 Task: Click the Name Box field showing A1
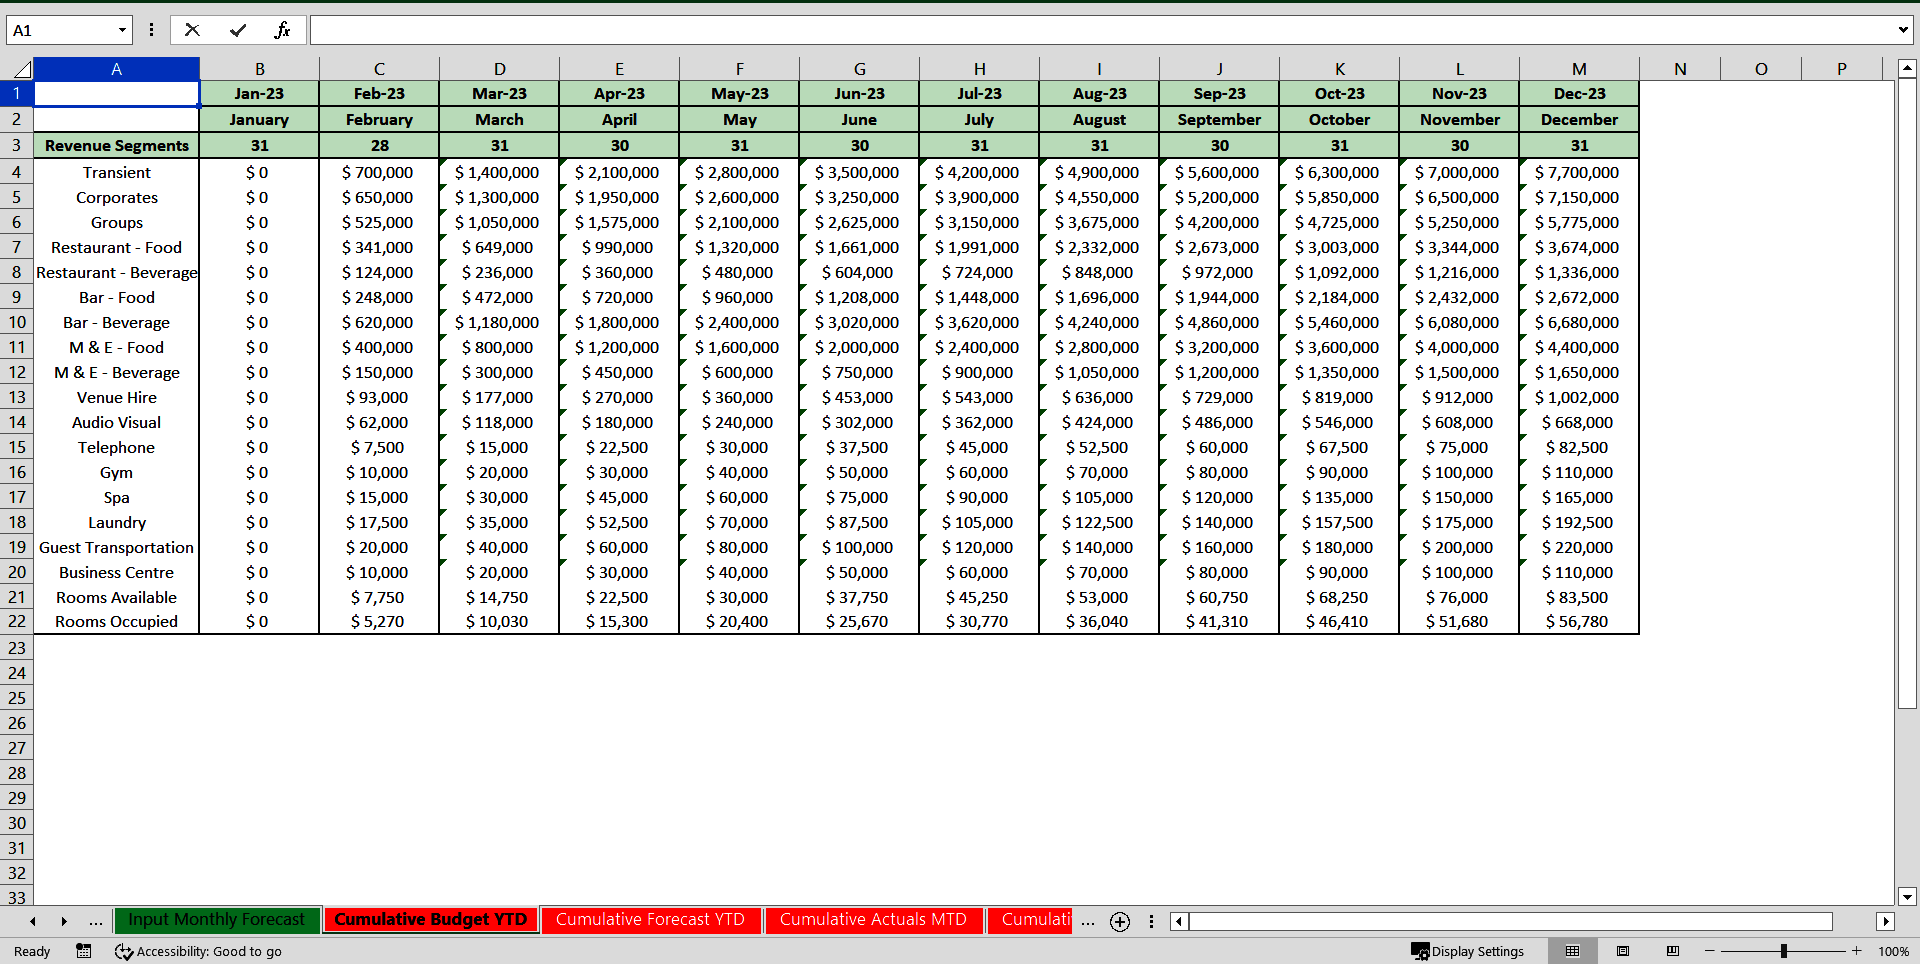(x=62, y=30)
